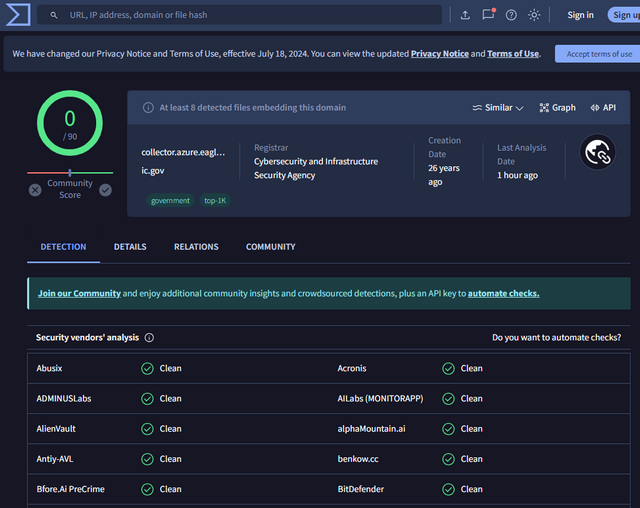Click the community score slider marker

click(70, 173)
